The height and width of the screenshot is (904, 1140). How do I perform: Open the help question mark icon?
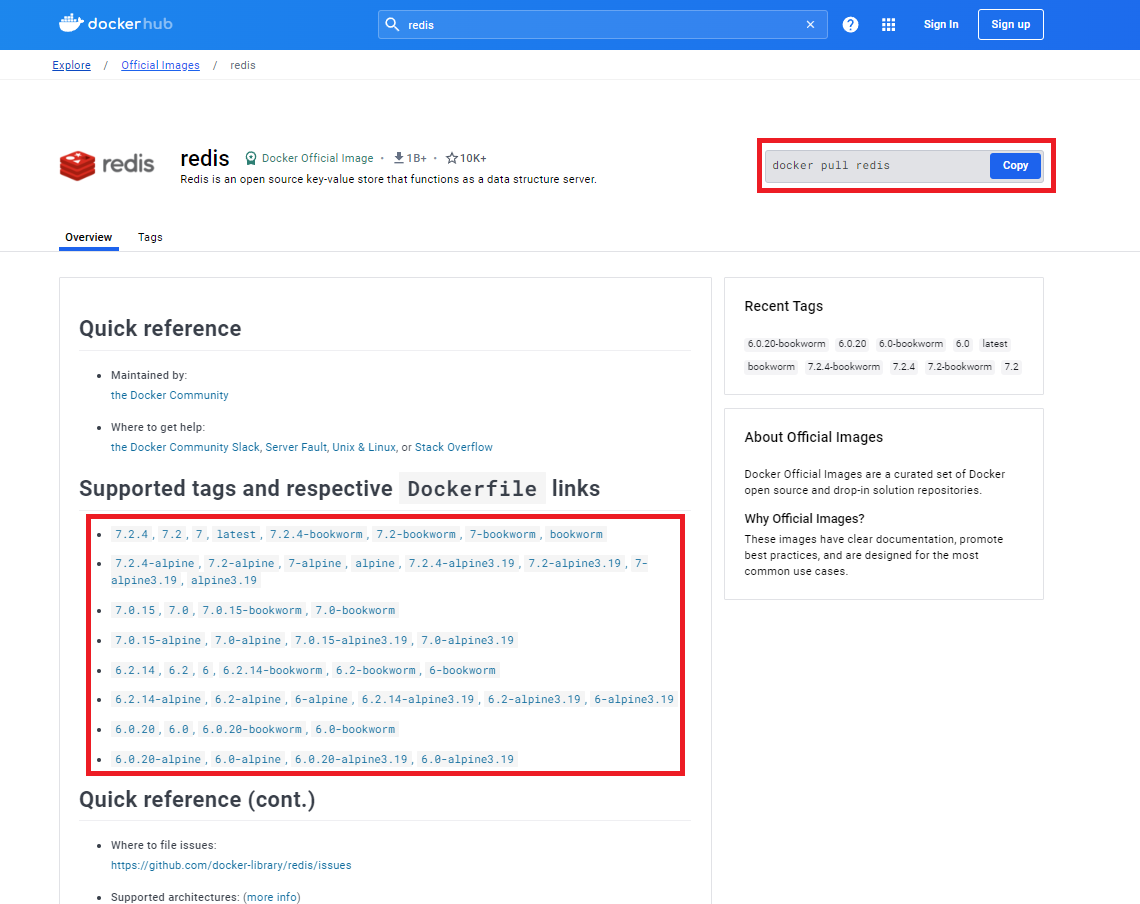click(x=850, y=25)
